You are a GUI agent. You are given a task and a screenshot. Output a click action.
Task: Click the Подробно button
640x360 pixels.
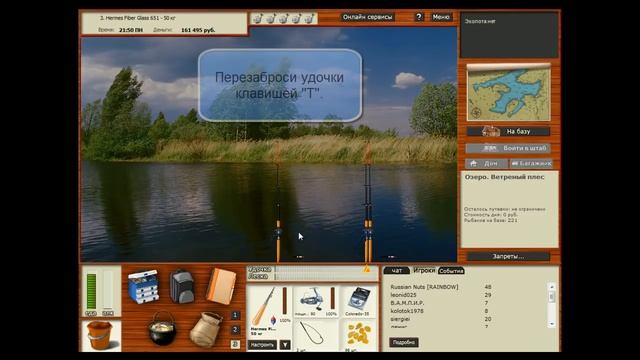click(x=404, y=342)
